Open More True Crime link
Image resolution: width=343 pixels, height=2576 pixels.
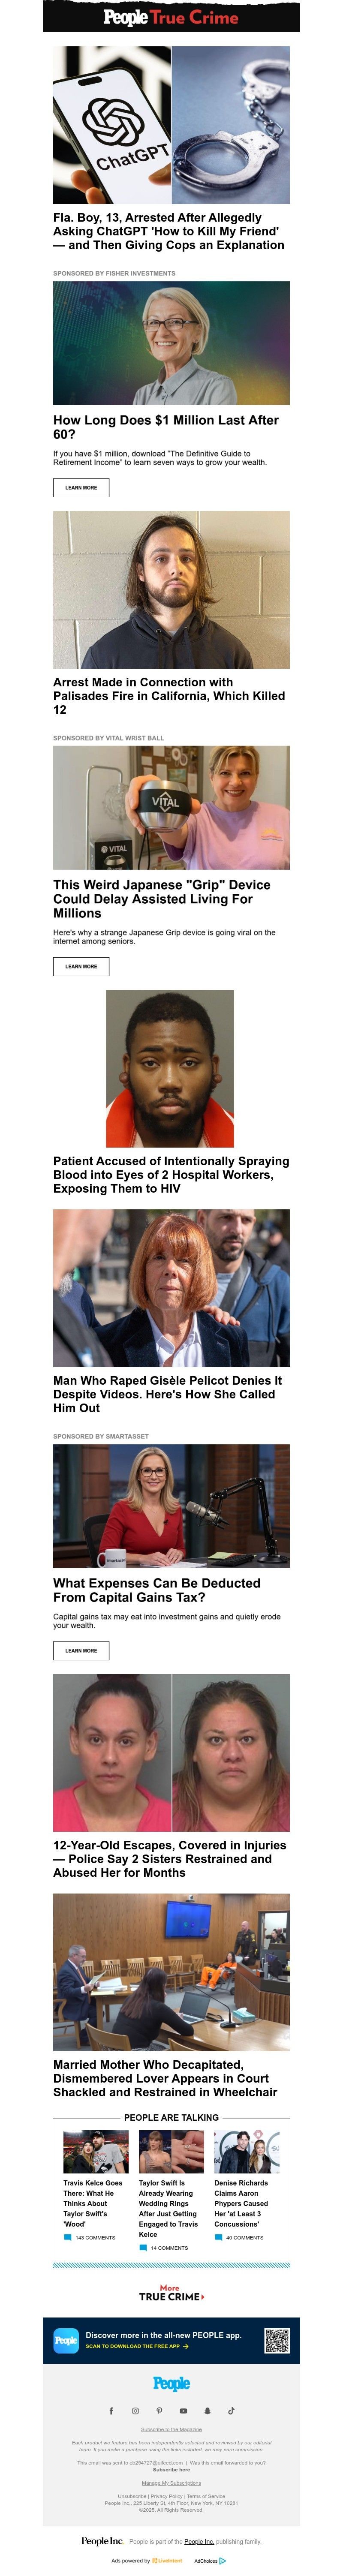point(171,2293)
